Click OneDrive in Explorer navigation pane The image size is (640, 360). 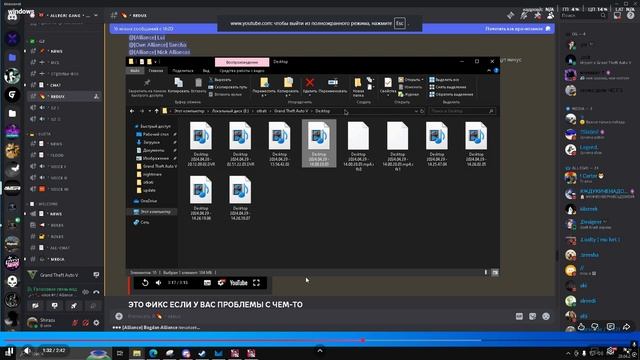[x=149, y=201]
